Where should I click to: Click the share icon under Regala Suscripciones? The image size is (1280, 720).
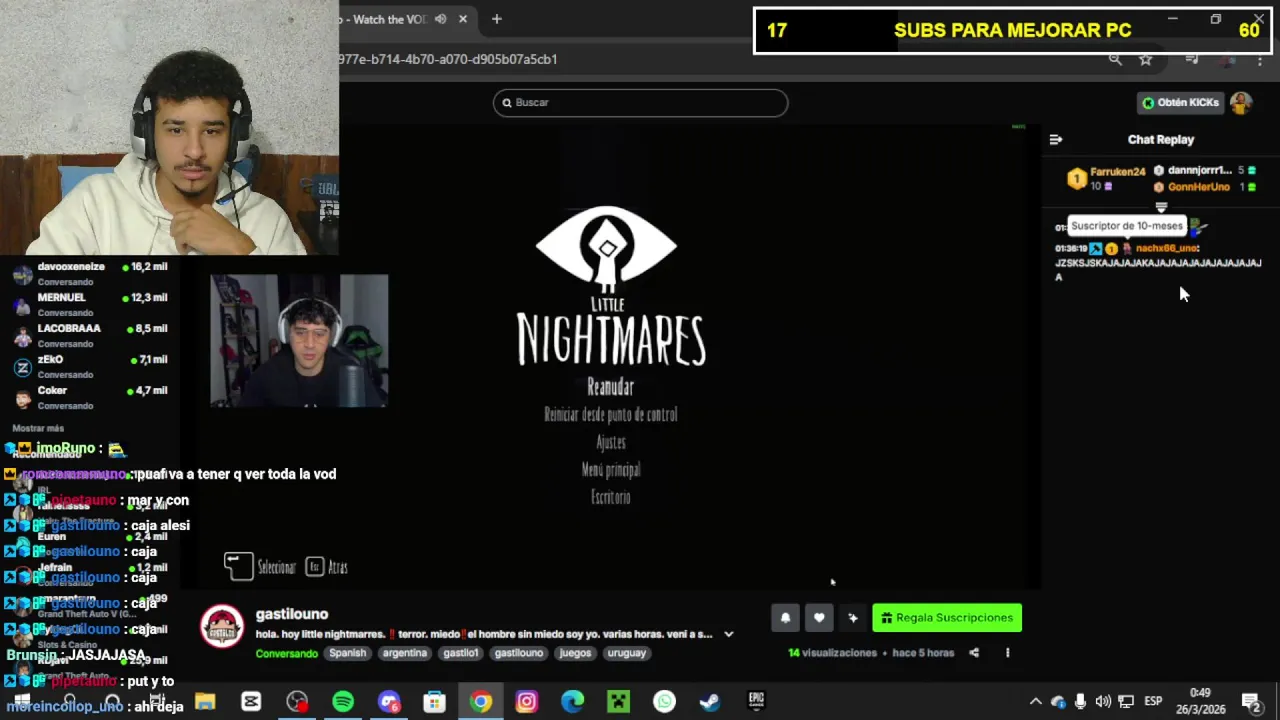click(974, 653)
